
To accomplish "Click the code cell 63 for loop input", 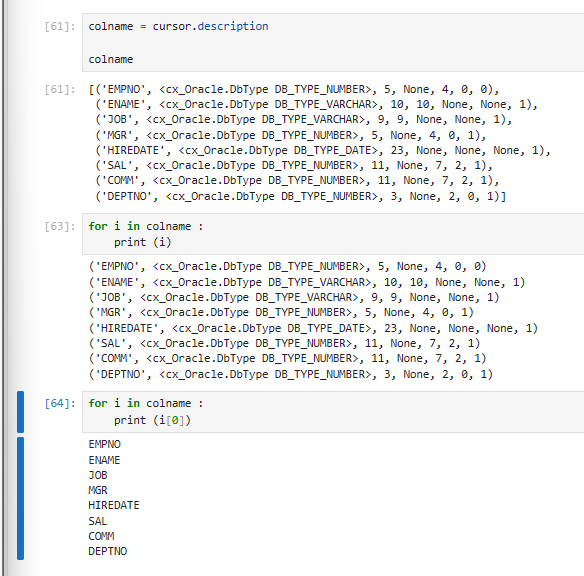I will [333, 234].
